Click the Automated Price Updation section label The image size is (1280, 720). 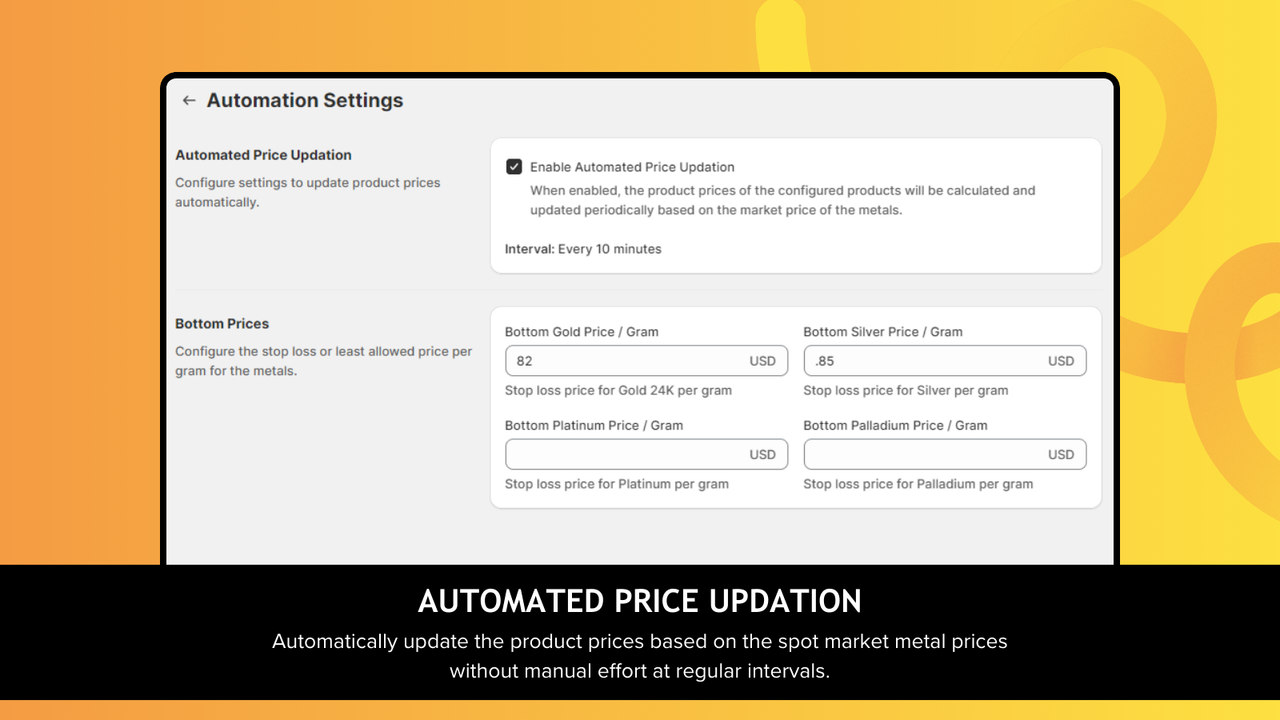(263, 155)
